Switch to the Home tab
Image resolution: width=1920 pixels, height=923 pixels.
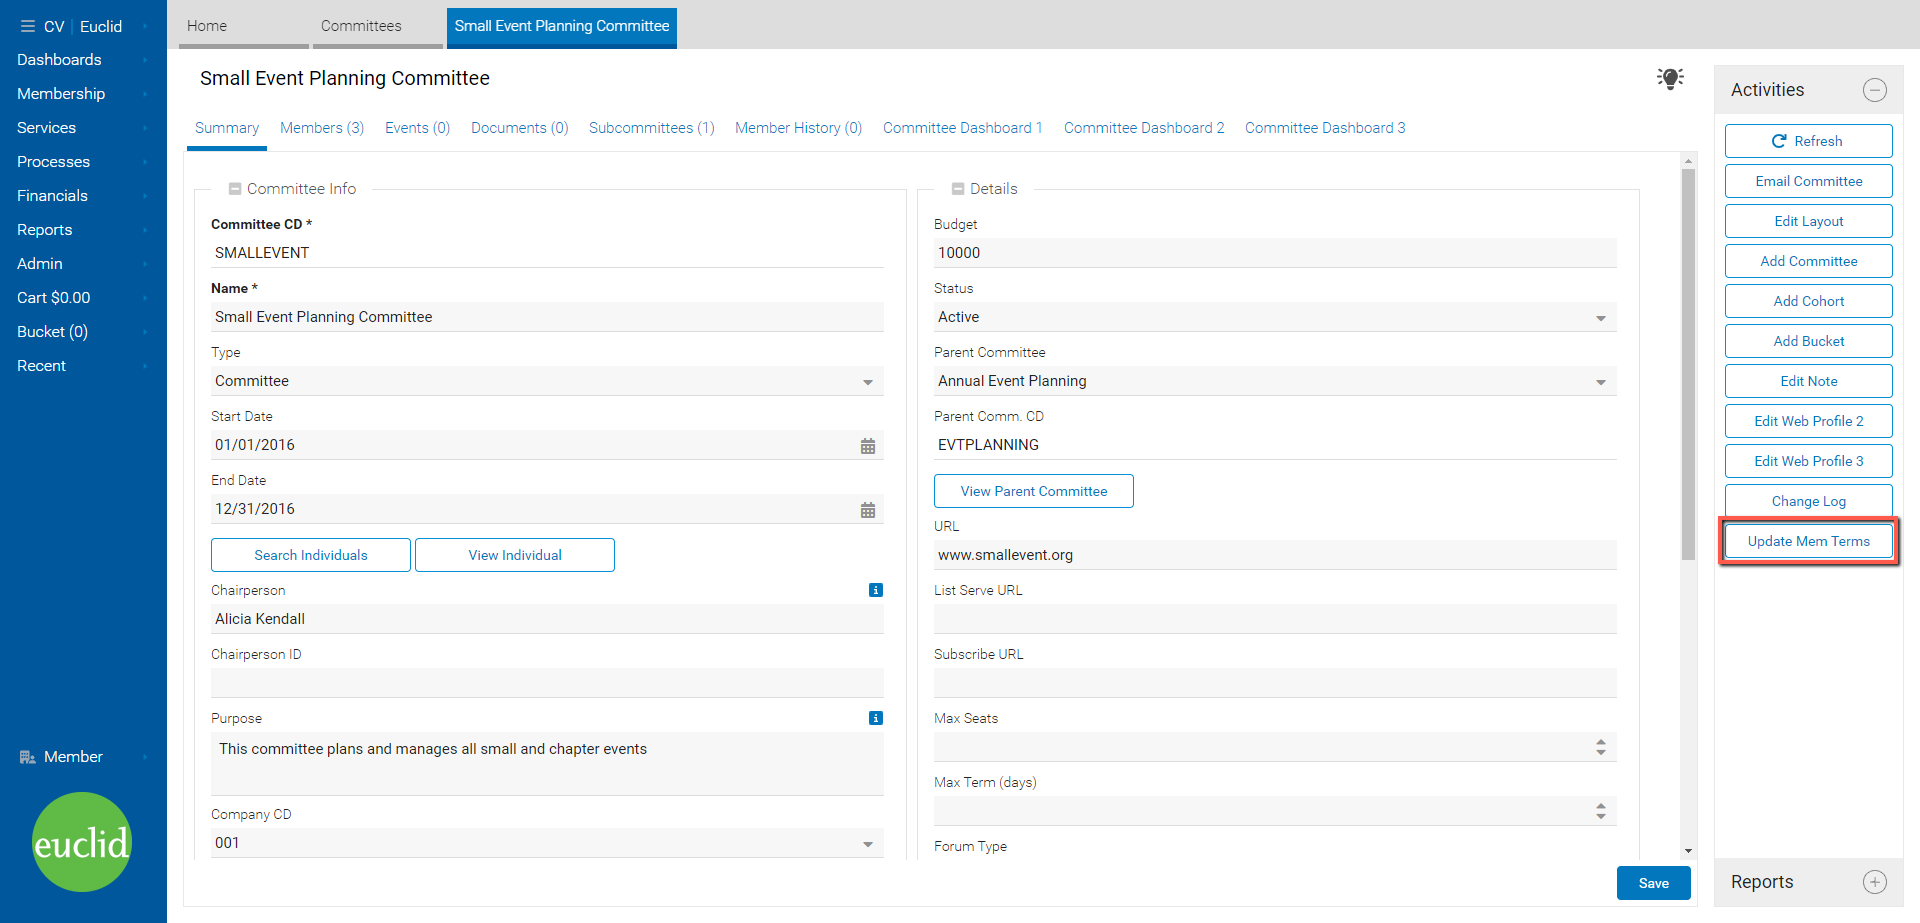pyautogui.click(x=244, y=27)
